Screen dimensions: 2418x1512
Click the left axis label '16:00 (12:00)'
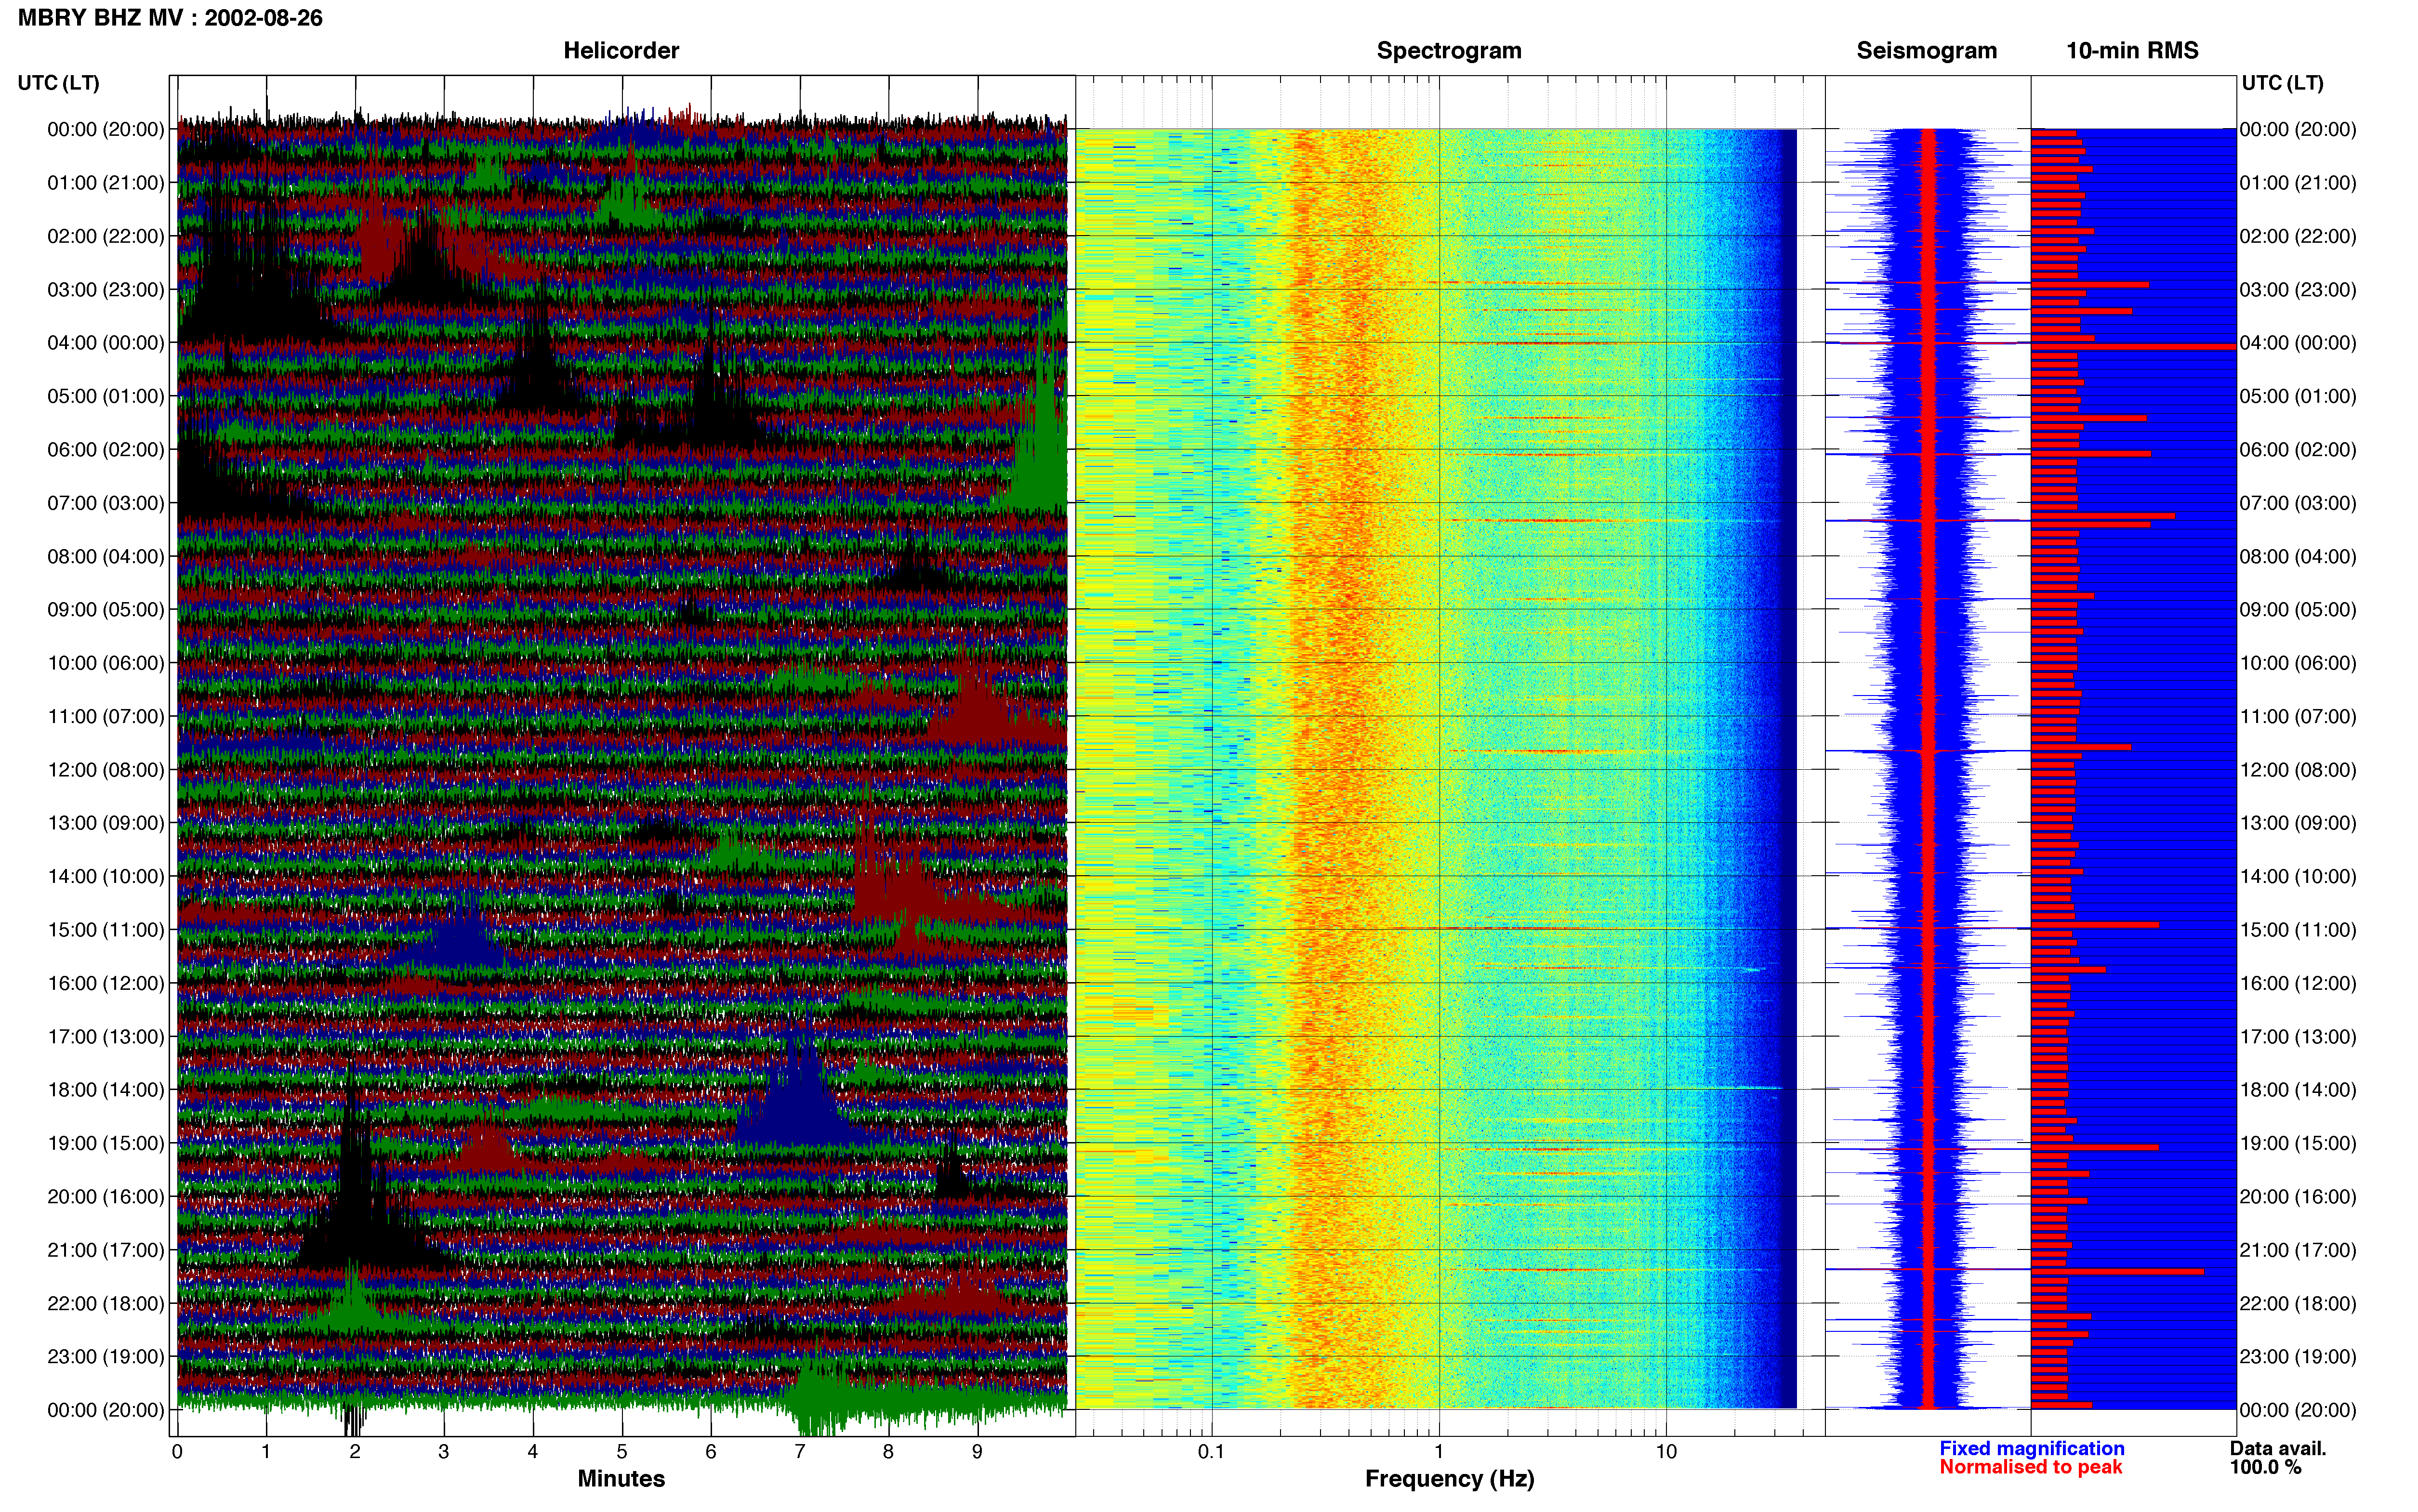[x=106, y=983]
